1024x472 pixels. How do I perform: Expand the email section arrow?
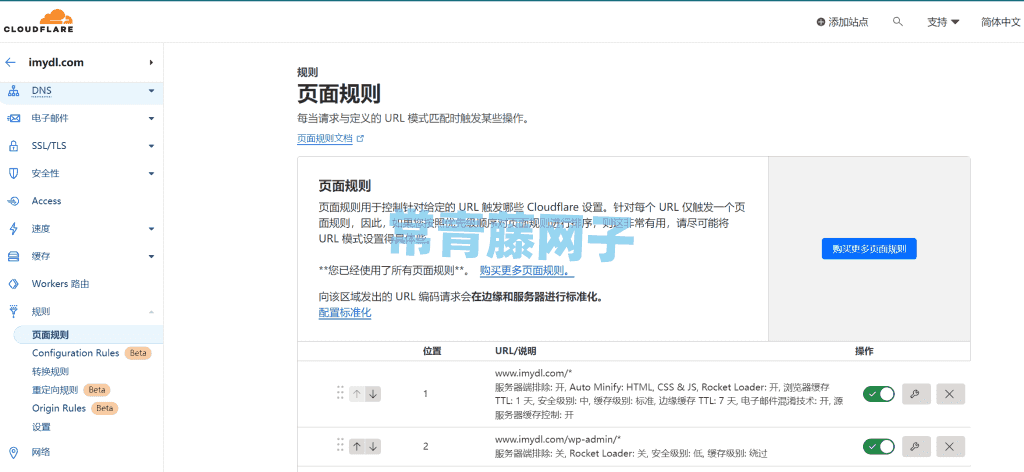coord(152,119)
